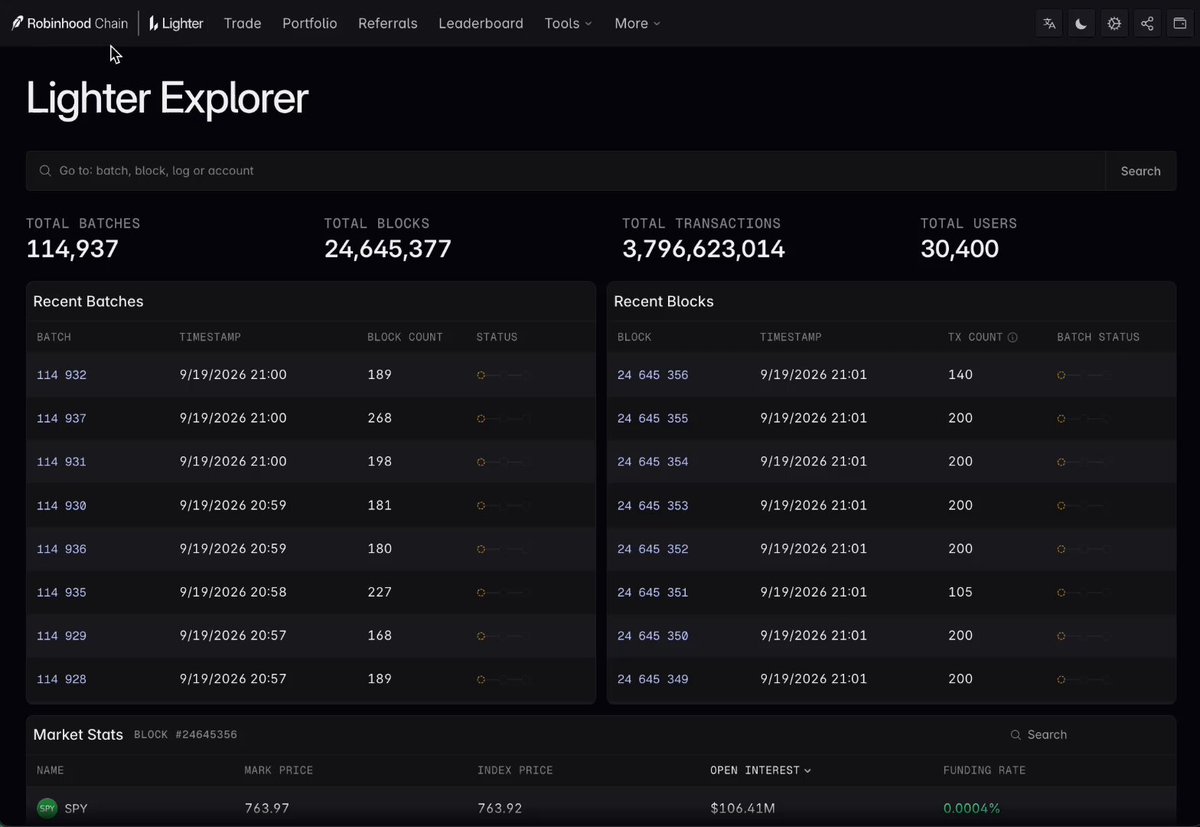Click the total transactions value 3,796,623,014
The width and height of the screenshot is (1200, 827).
[x=704, y=249]
